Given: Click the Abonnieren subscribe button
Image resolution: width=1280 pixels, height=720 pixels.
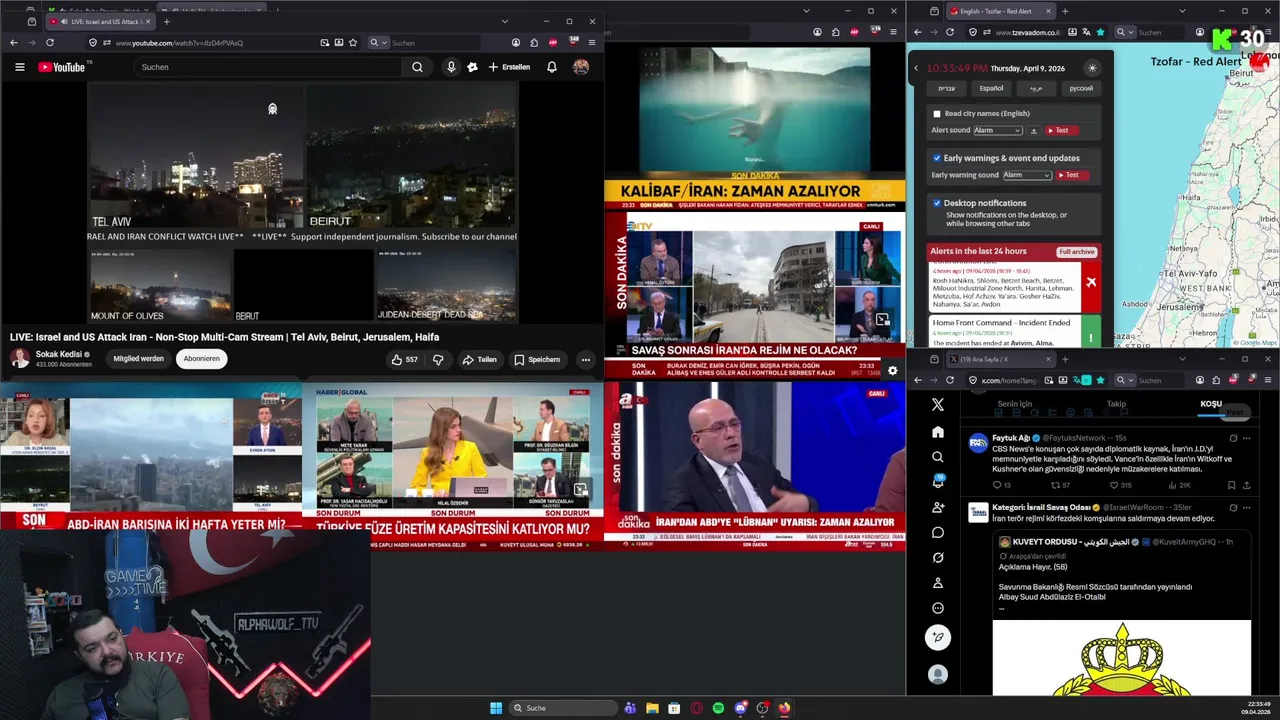Looking at the screenshot, I should click(x=201, y=359).
